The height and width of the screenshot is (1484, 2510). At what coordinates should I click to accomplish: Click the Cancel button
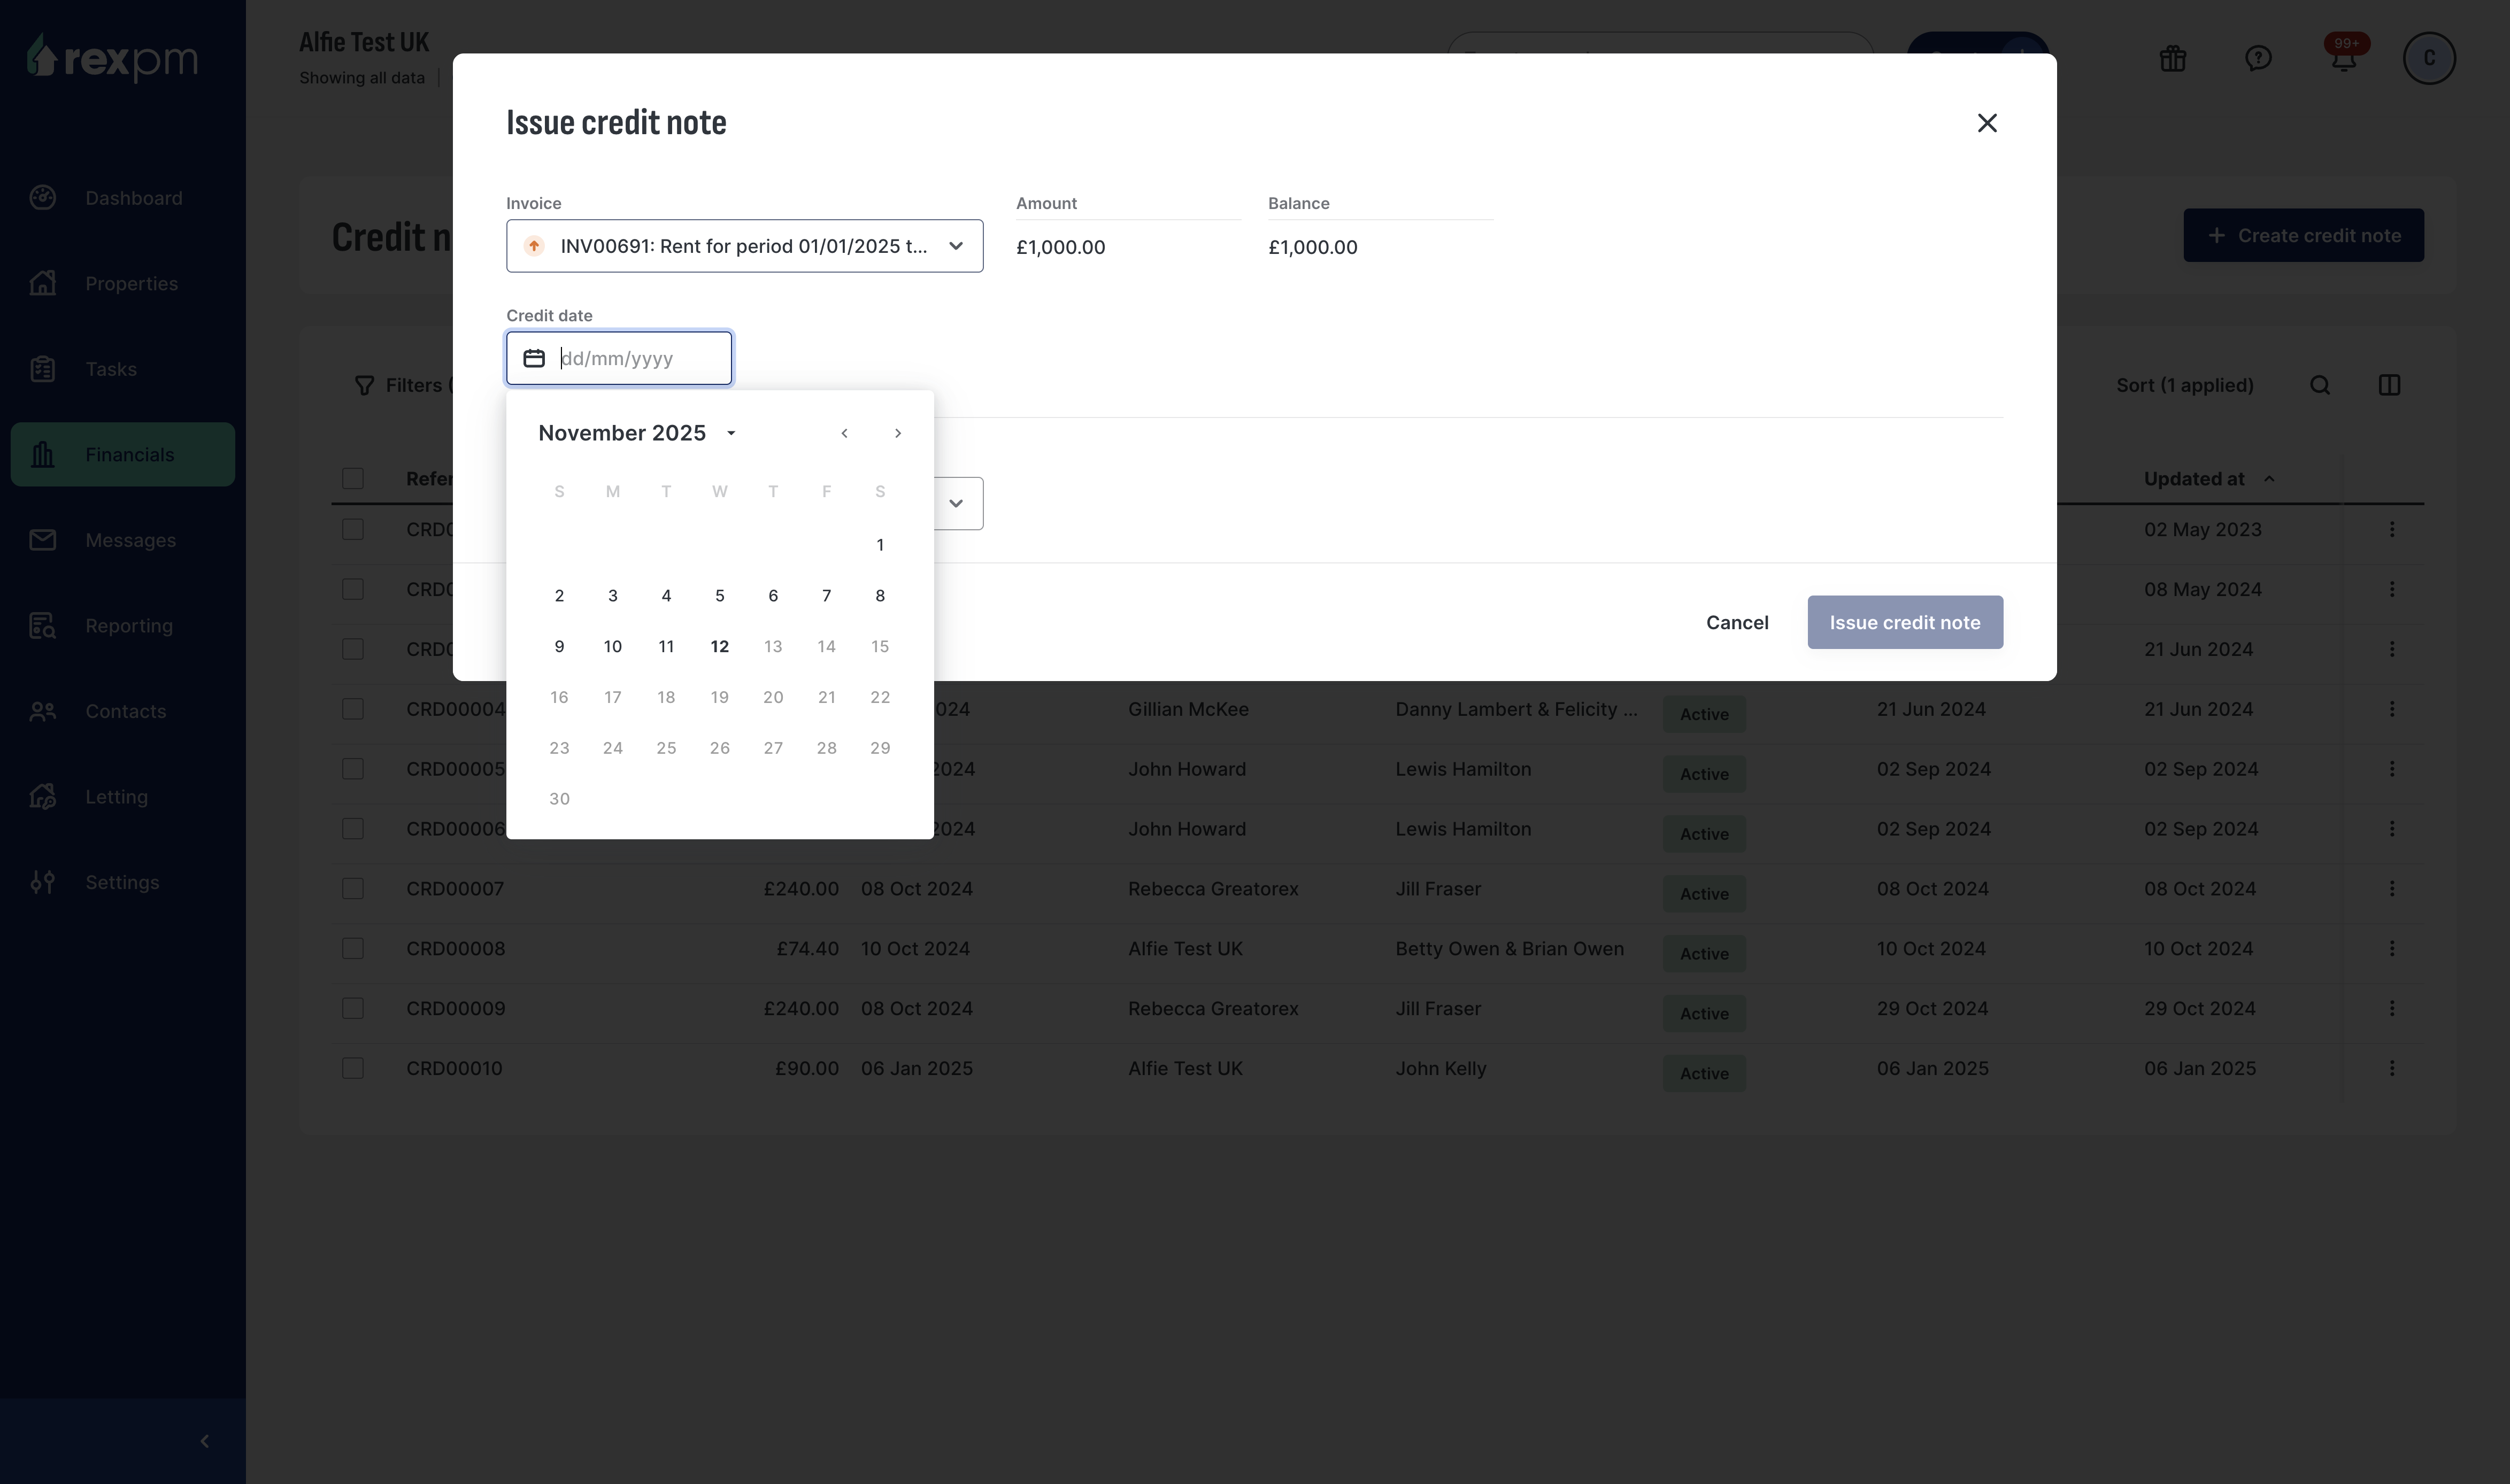pos(1736,622)
